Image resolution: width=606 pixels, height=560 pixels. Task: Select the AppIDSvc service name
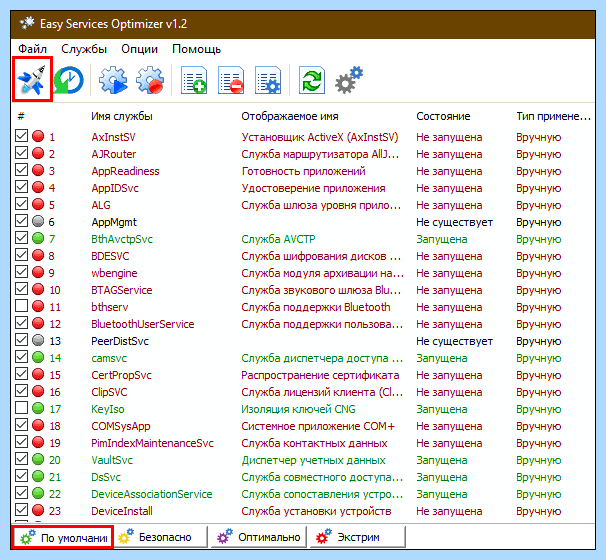point(115,188)
